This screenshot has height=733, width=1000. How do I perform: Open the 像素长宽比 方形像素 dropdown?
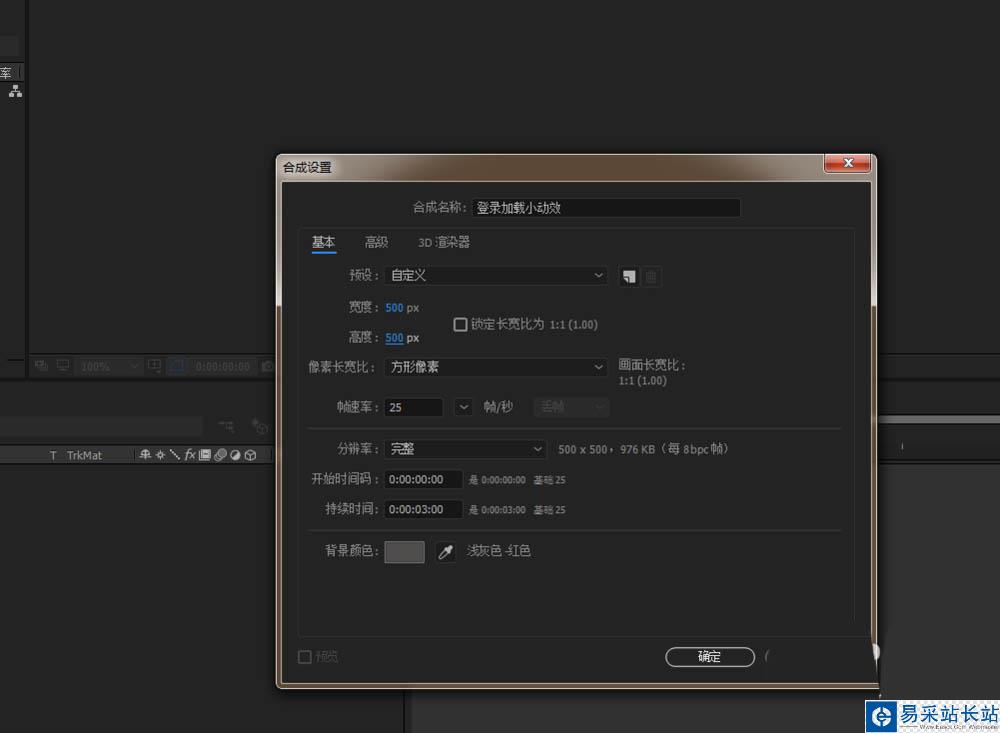click(496, 367)
